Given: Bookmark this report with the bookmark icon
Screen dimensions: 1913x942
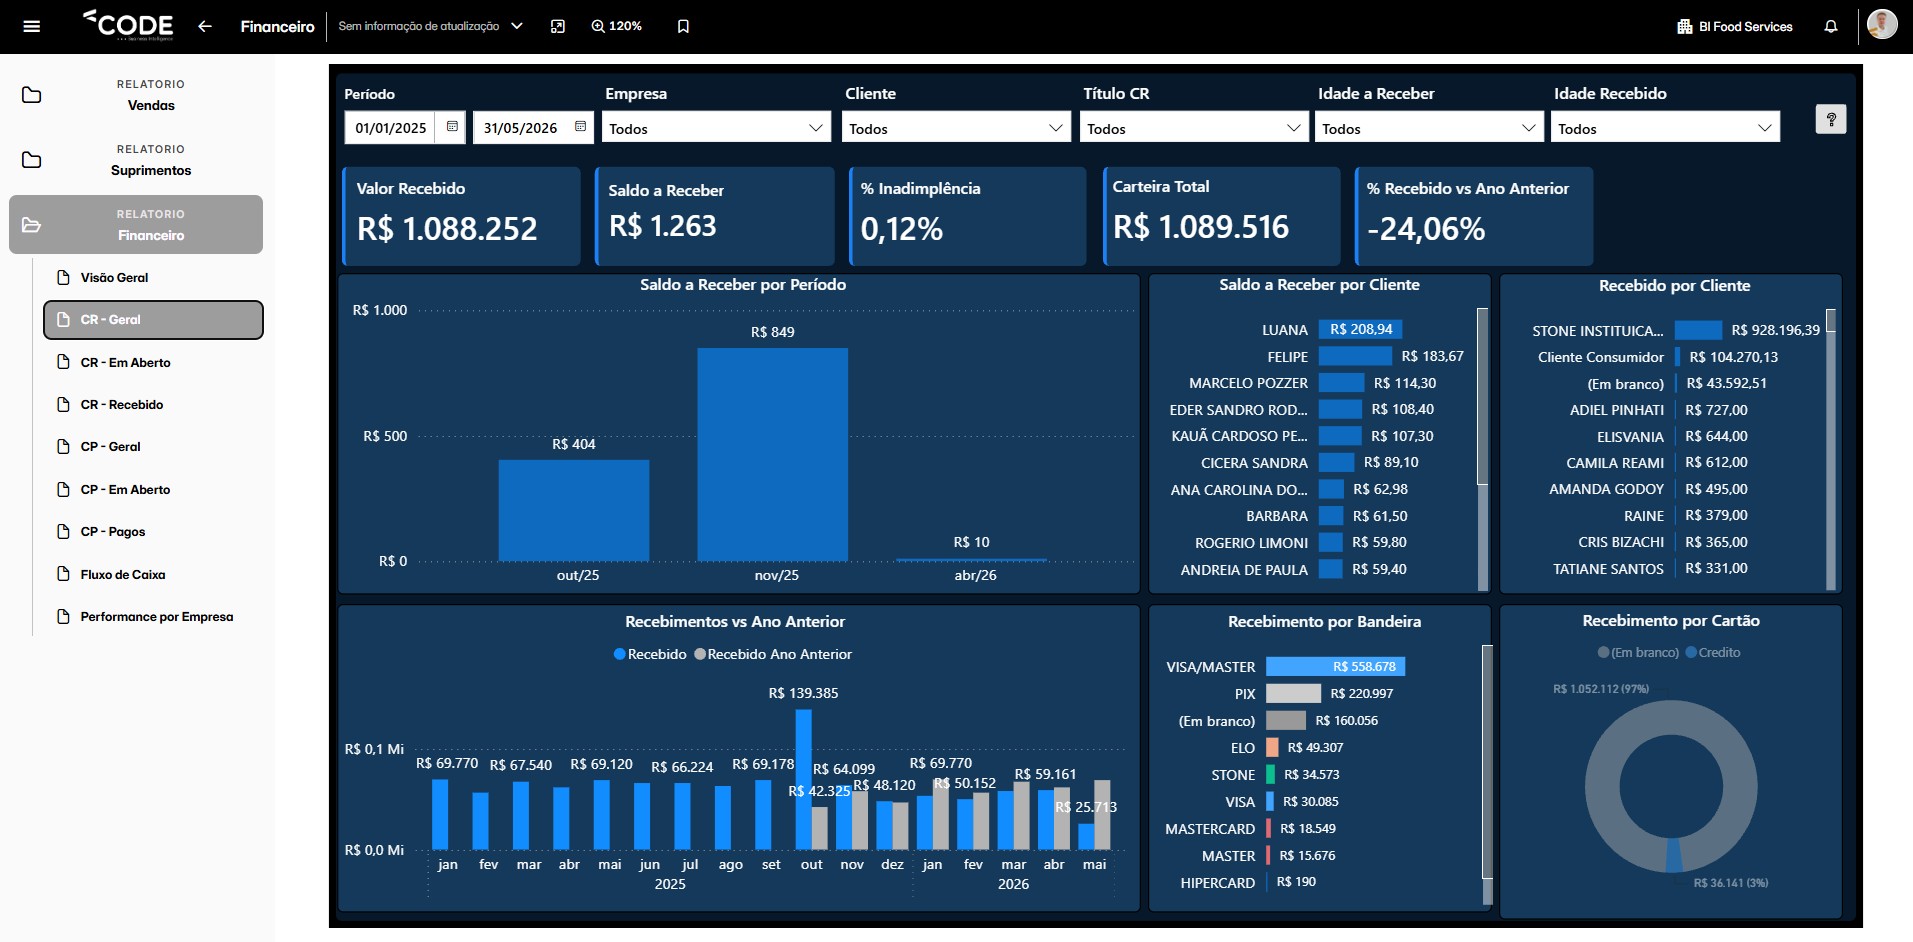Looking at the screenshot, I should (684, 26).
